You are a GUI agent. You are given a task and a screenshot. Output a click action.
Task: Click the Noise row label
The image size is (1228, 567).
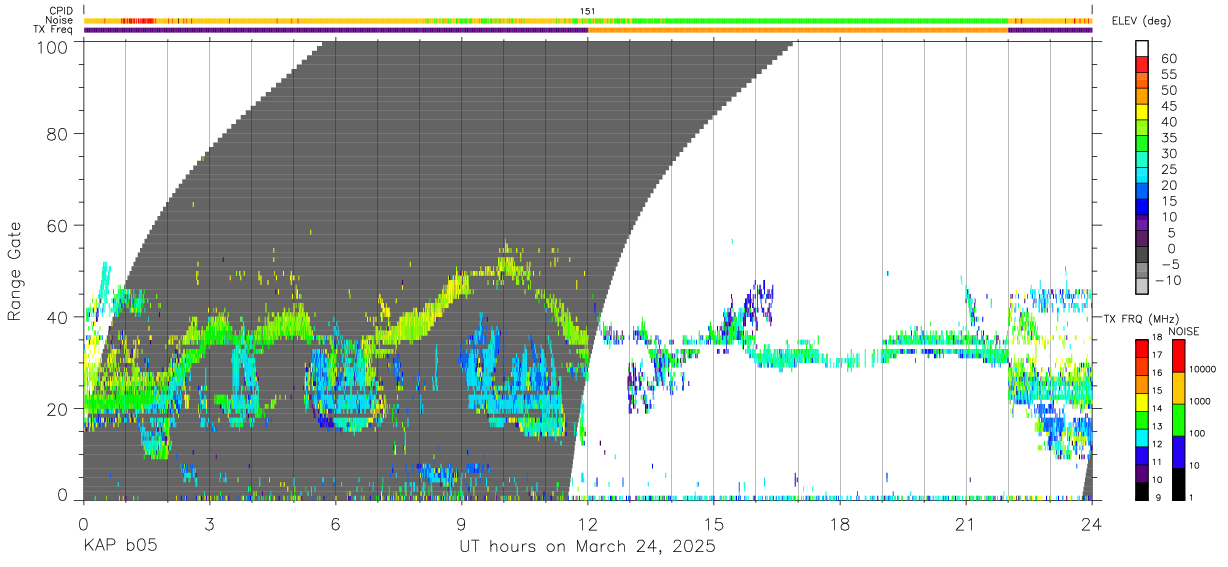point(61,20)
